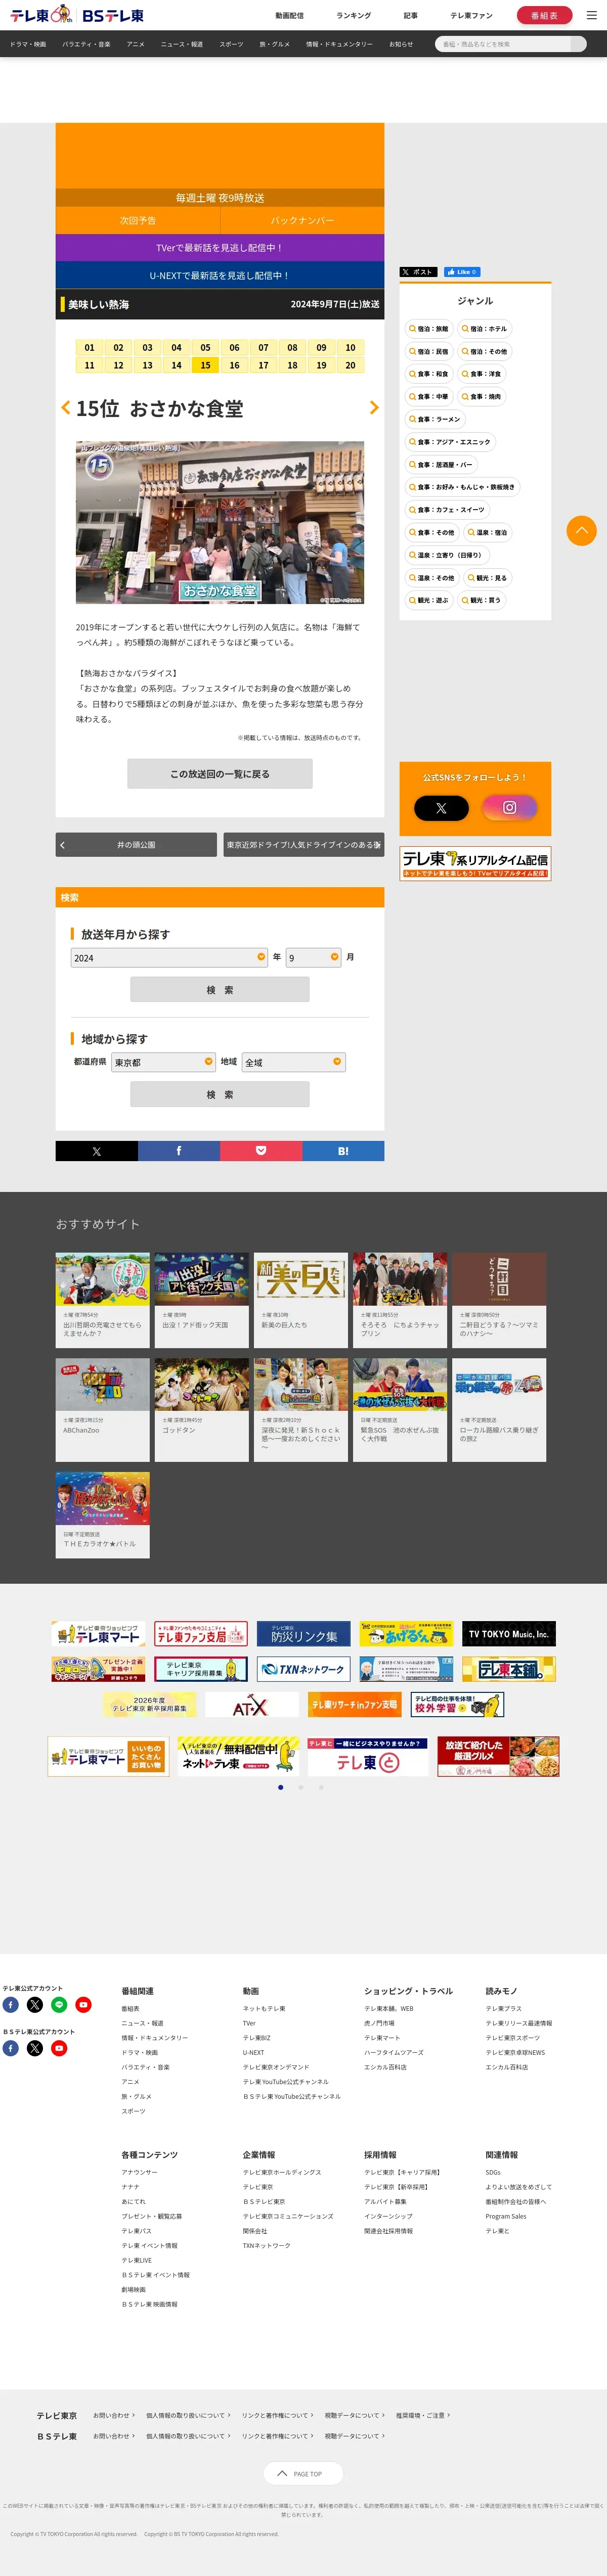Open BS TV Tokyo official X icon
The width and height of the screenshot is (607, 2576).
pyautogui.click(x=35, y=2048)
